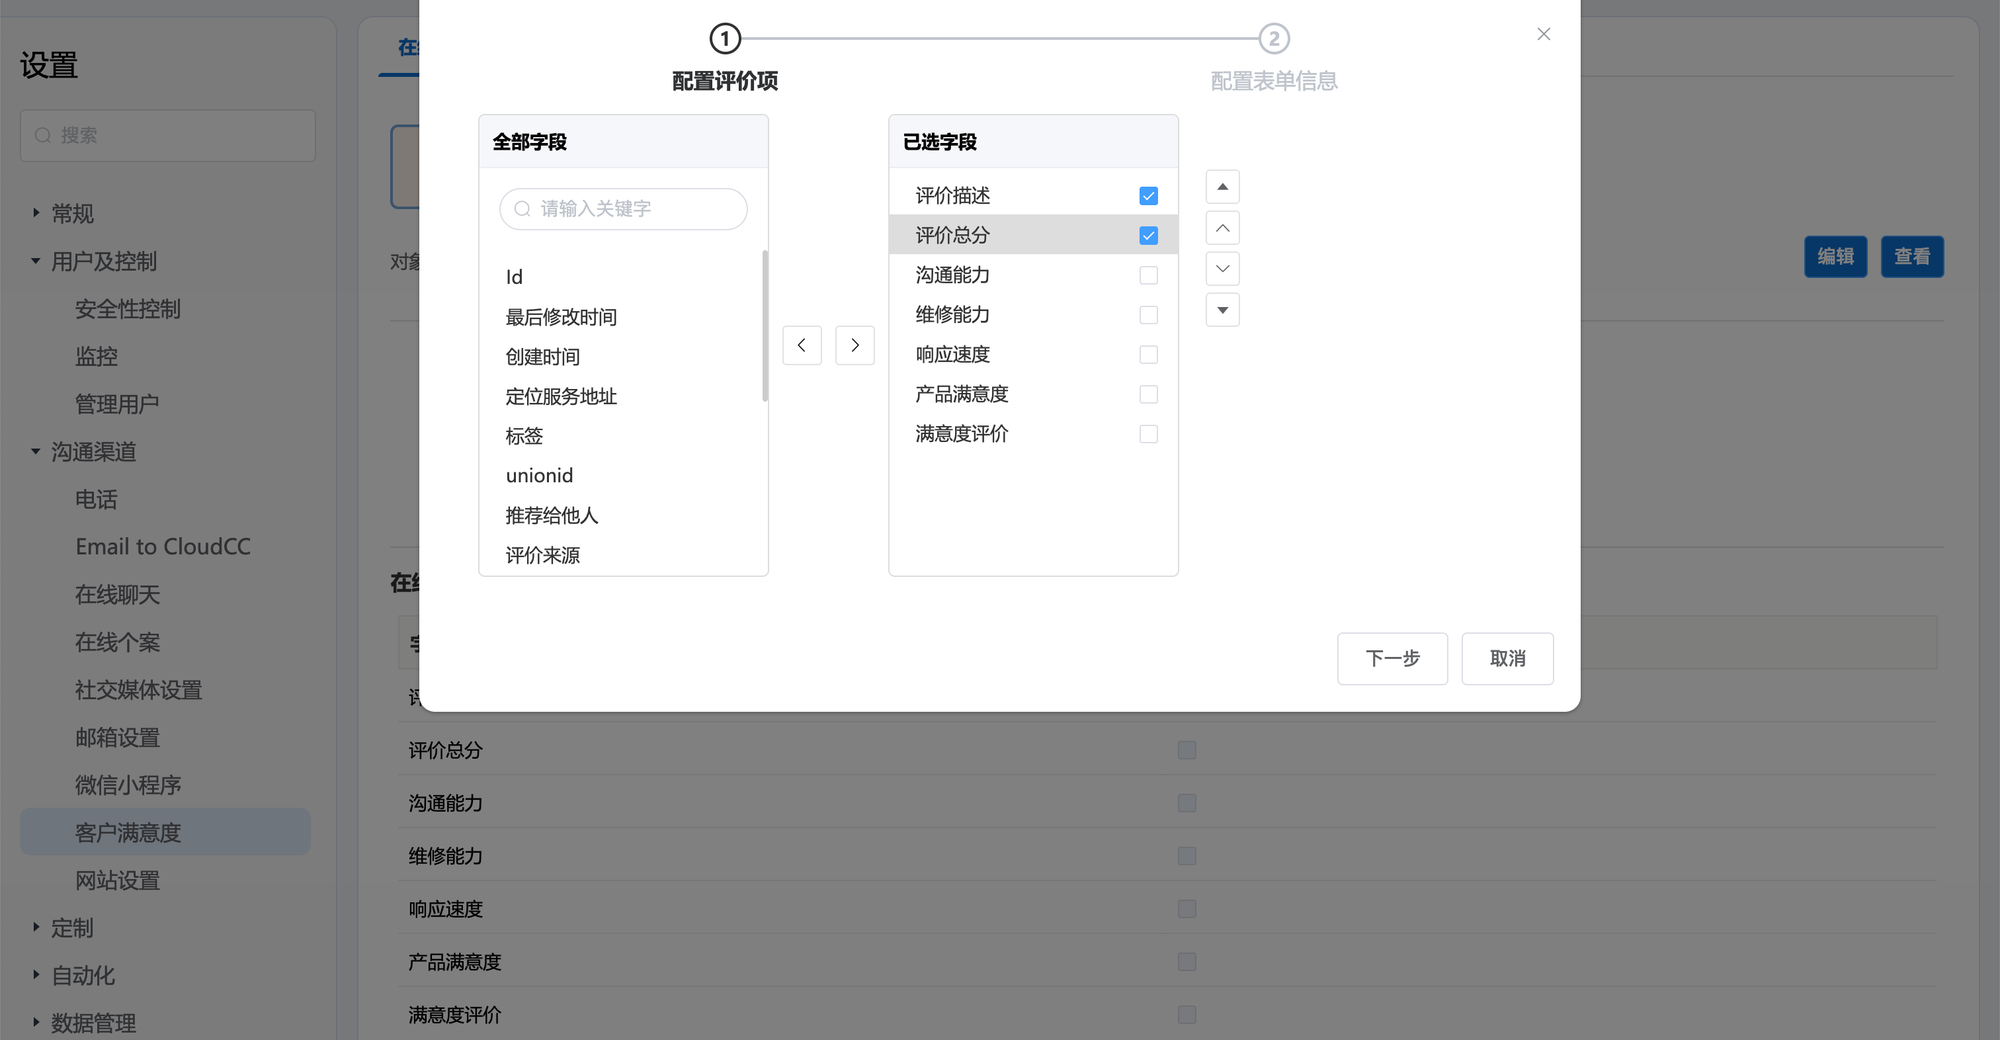The height and width of the screenshot is (1040, 2000).
Task: Click the move-down chevron icon
Action: [x=1222, y=269]
